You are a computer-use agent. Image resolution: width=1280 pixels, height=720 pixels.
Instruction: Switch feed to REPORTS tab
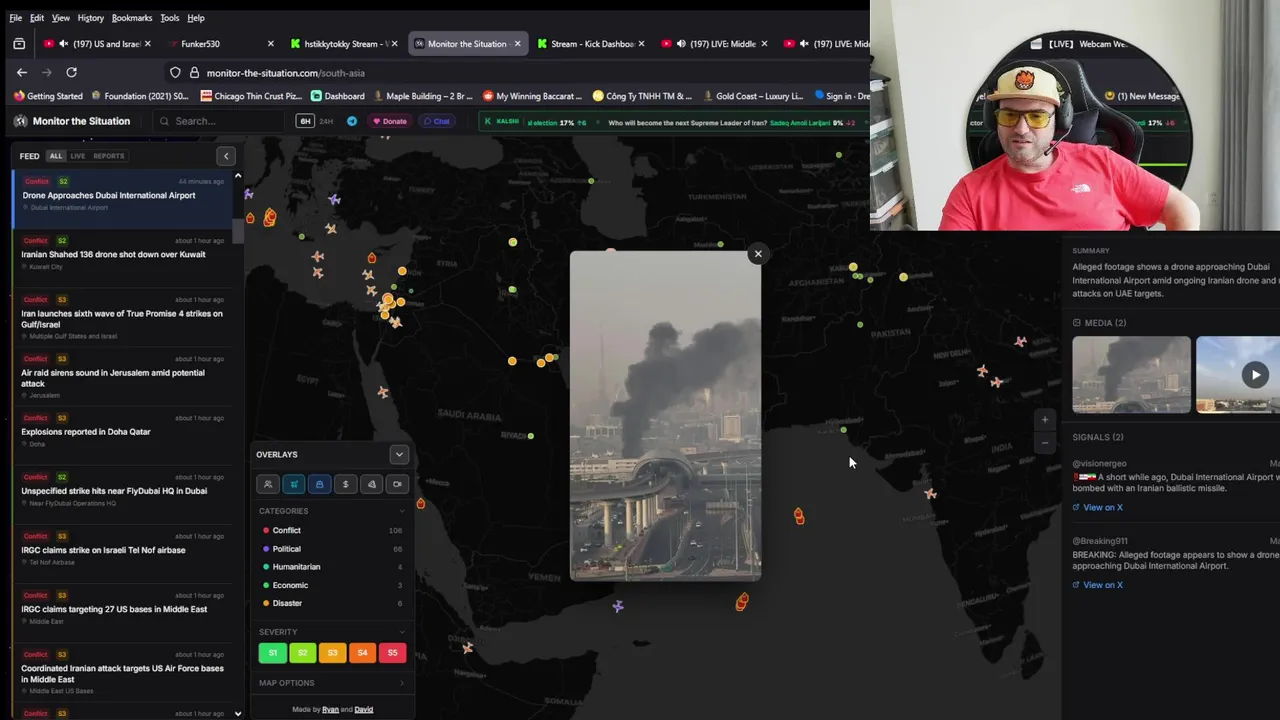tap(109, 156)
